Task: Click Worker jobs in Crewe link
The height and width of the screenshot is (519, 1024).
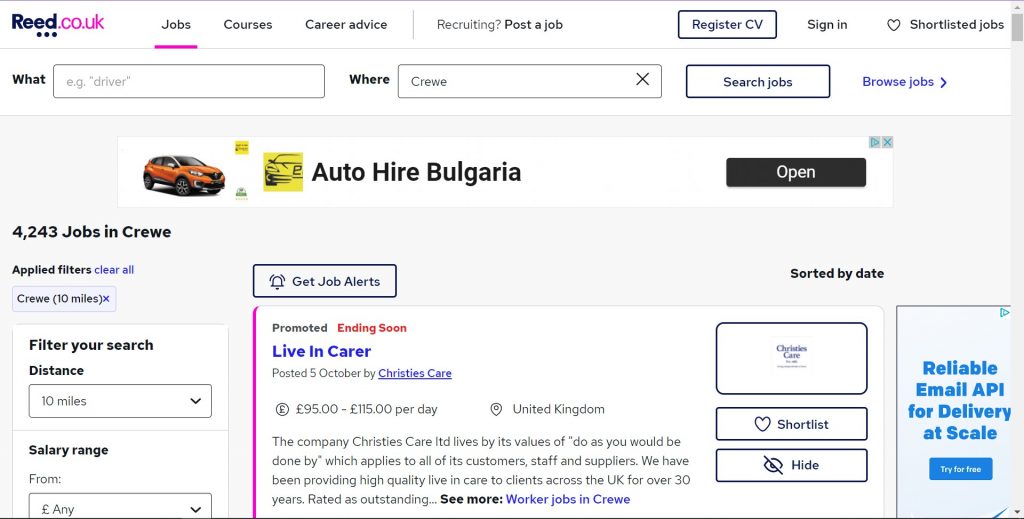Action: click(x=568, y=499)
